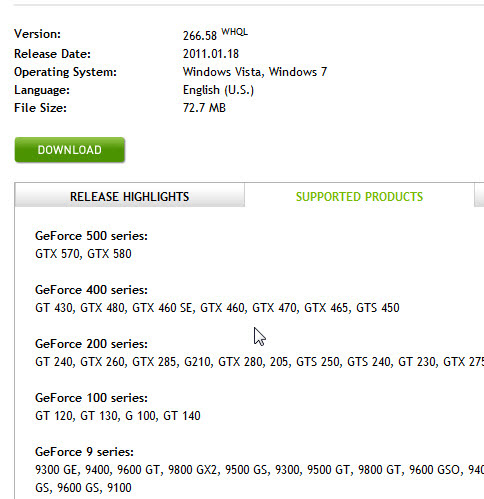Click the GeForce 100 series heading

91,398
